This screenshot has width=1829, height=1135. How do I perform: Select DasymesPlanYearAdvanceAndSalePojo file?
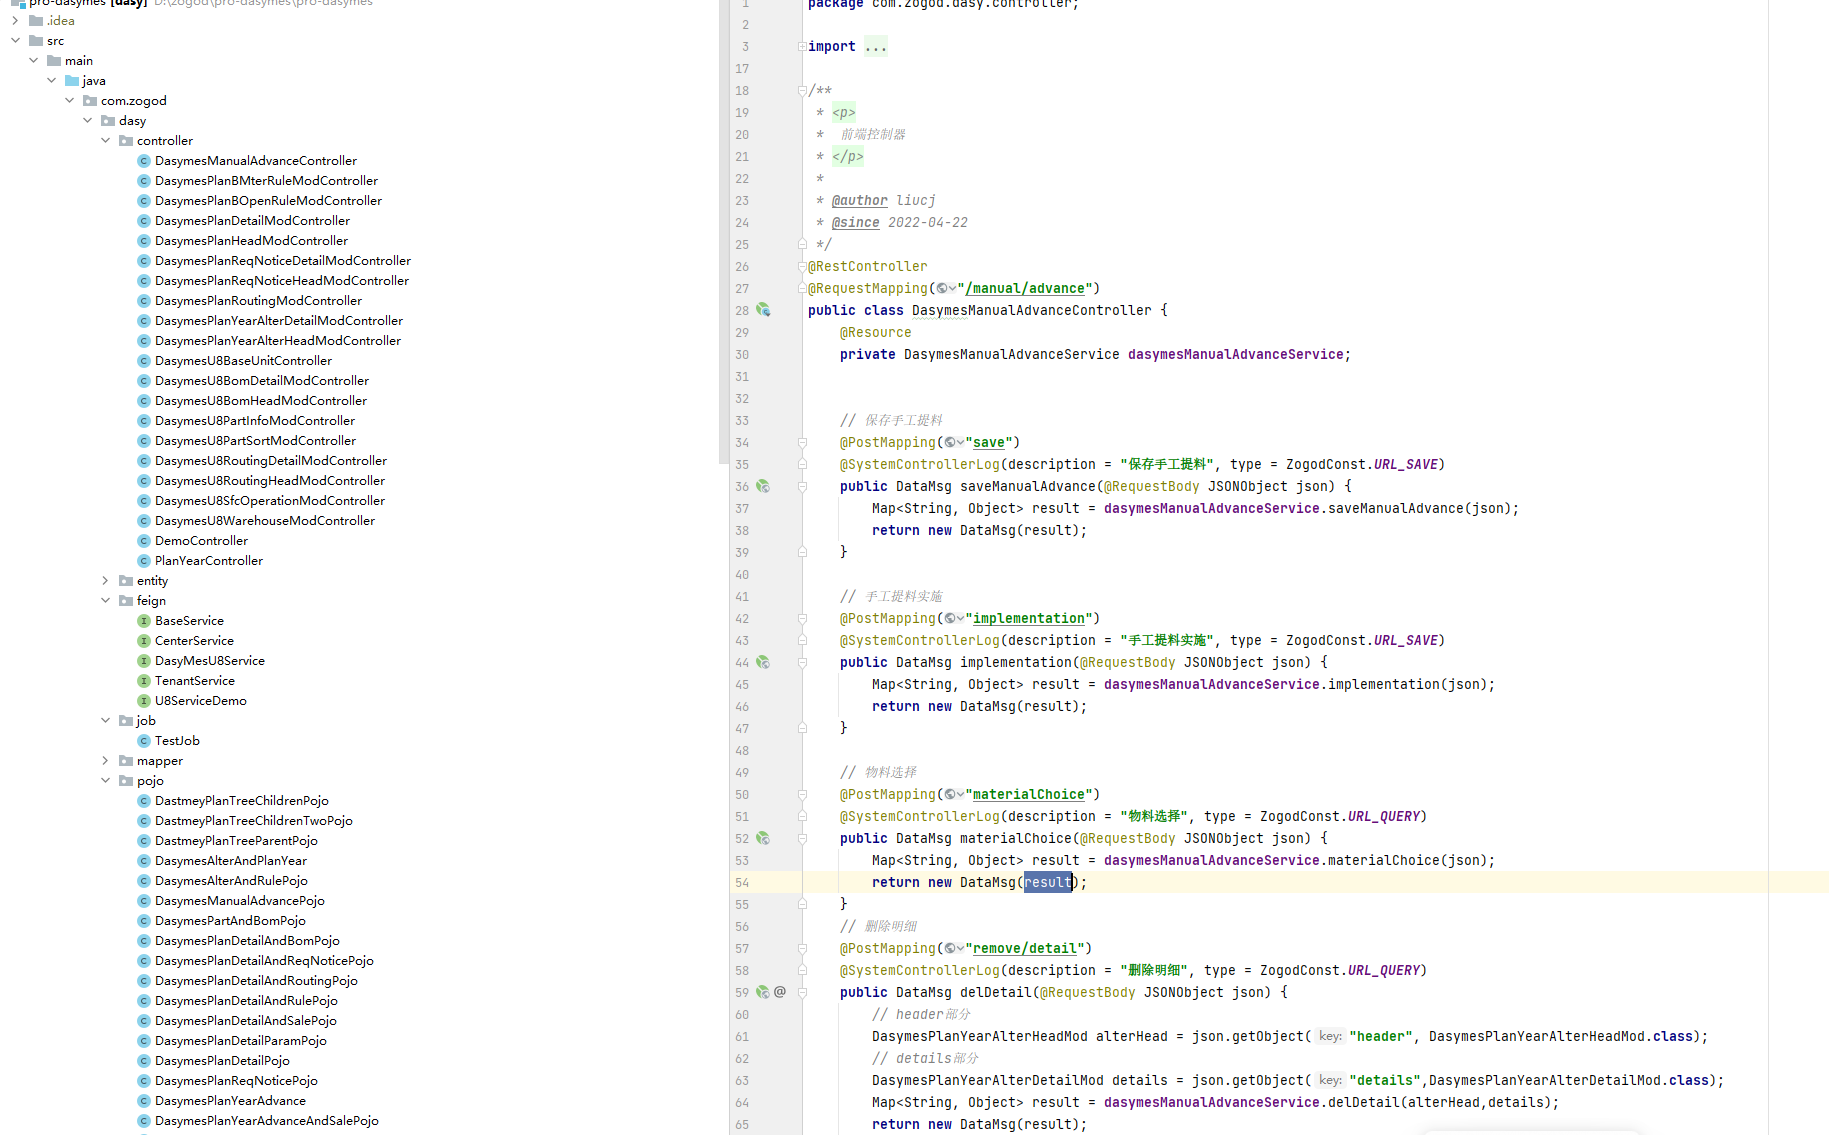267,1121
